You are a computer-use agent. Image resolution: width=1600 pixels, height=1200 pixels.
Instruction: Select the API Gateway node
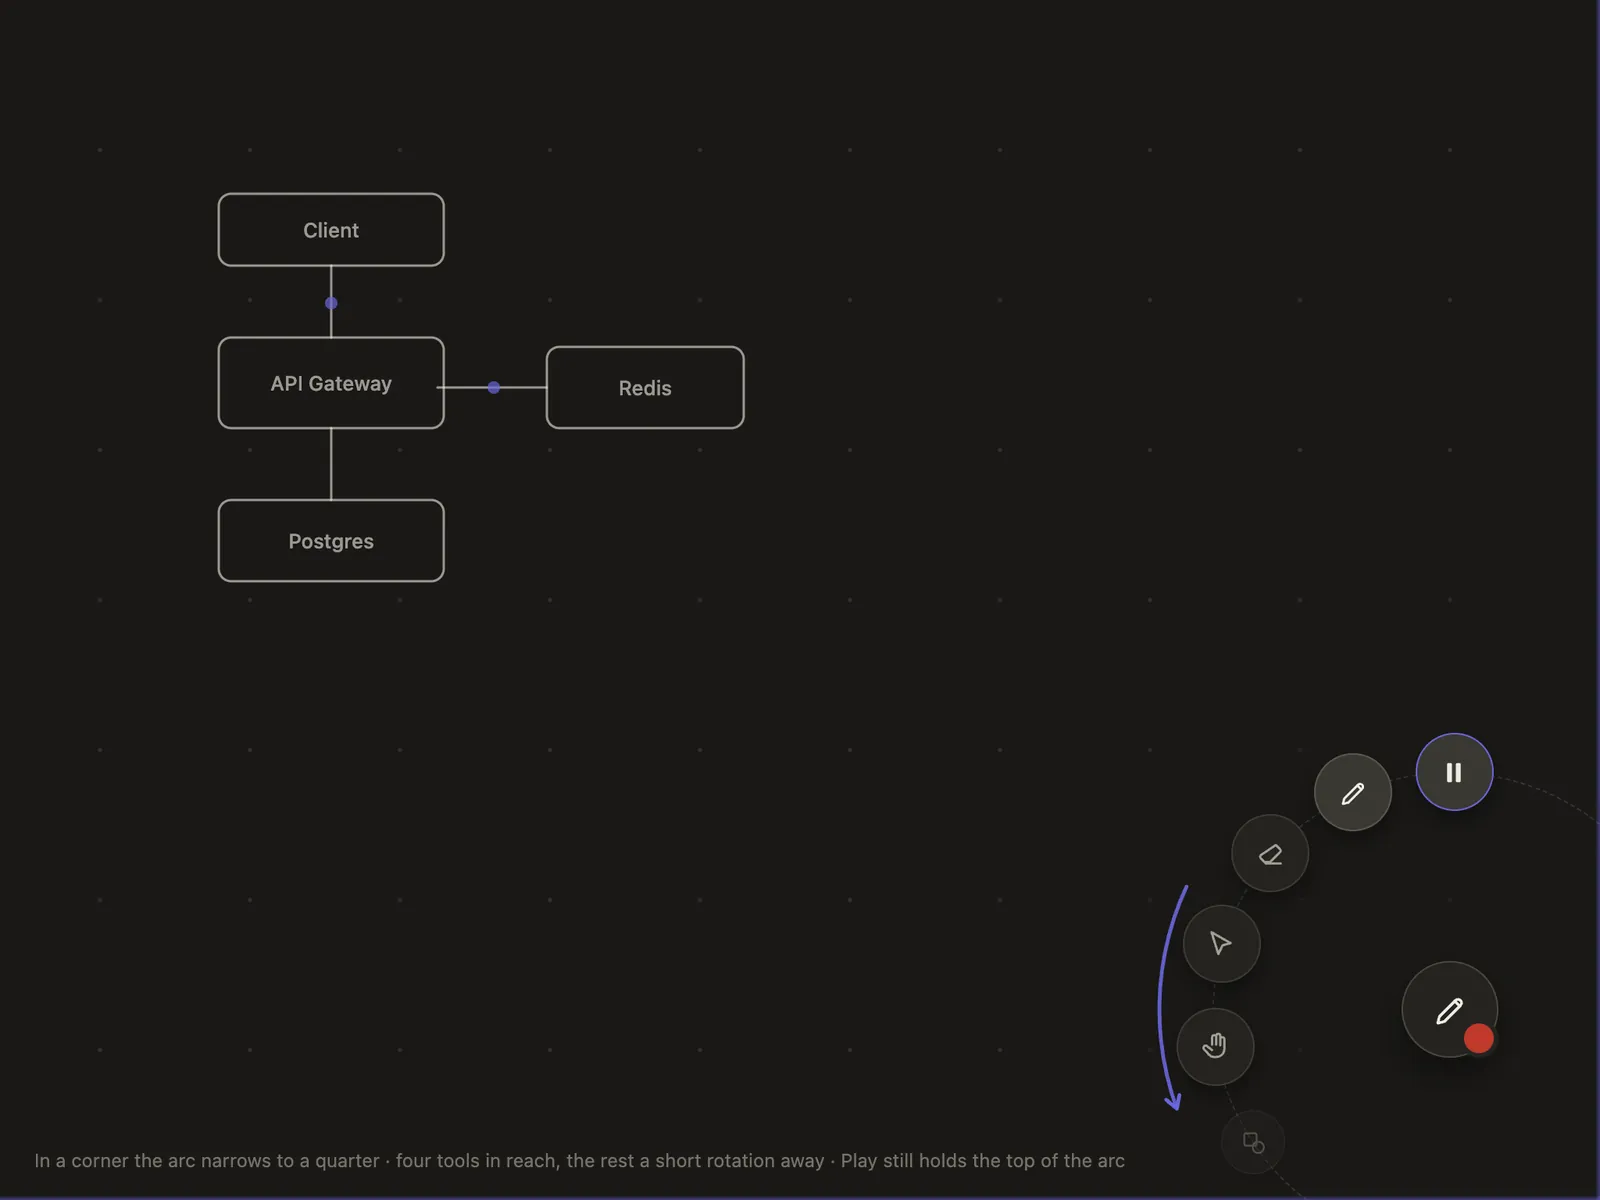tap(331, 383)
